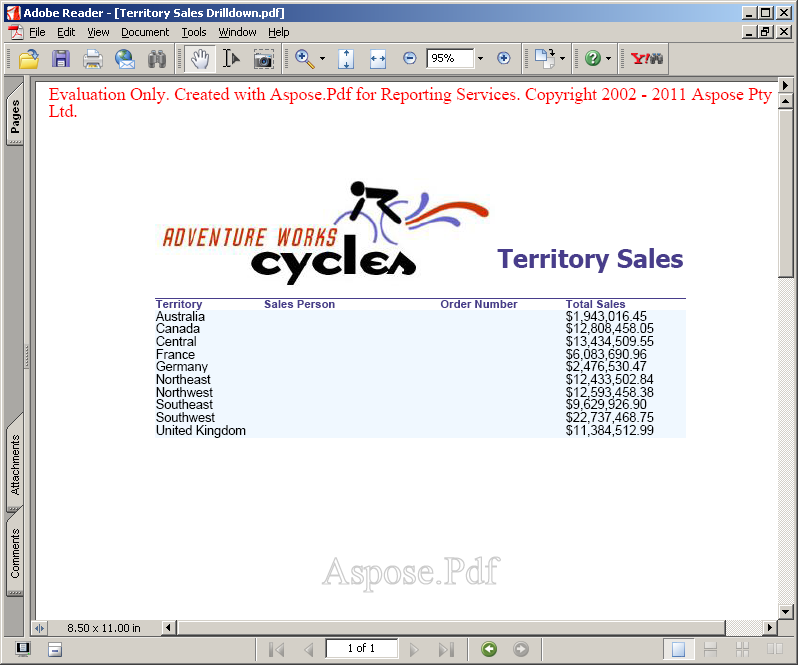Select the Hand tool
Image resolution: width=798 pixels, height=665 pixels.
(200, 59)
